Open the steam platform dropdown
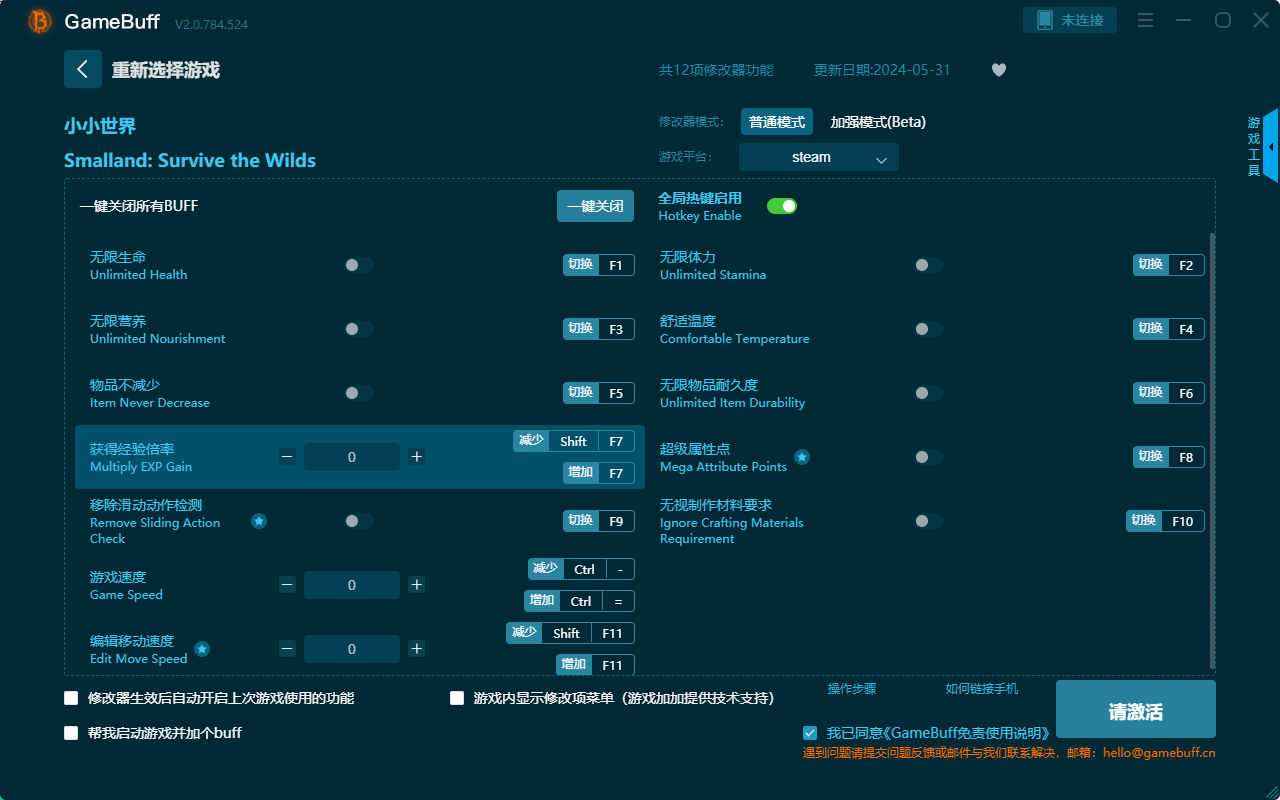1280x800 pixels. (819, 157)
